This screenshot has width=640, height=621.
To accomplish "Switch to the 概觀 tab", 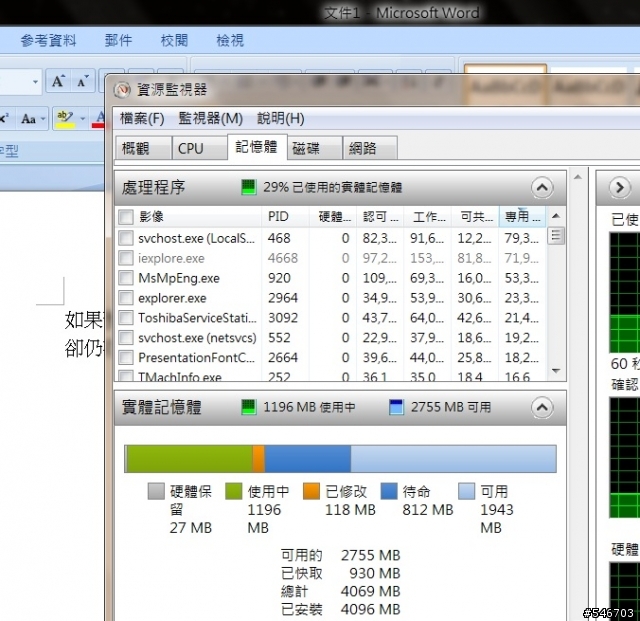I will (x=143, y=148).
